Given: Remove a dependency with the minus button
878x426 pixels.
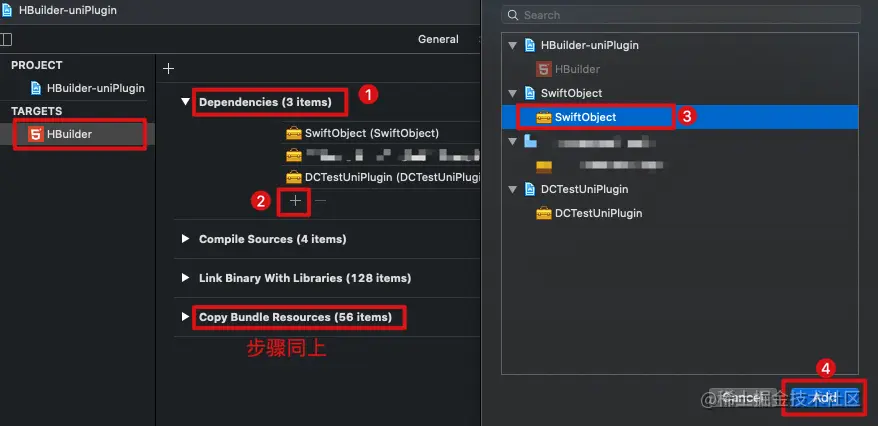Looking at the screenshot, I should tap(320, 200).
